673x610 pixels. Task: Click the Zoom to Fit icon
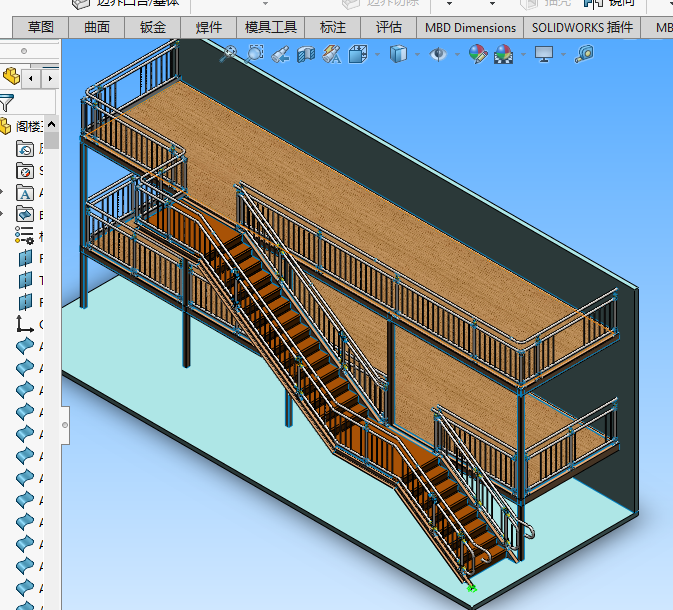click(229, 54)
